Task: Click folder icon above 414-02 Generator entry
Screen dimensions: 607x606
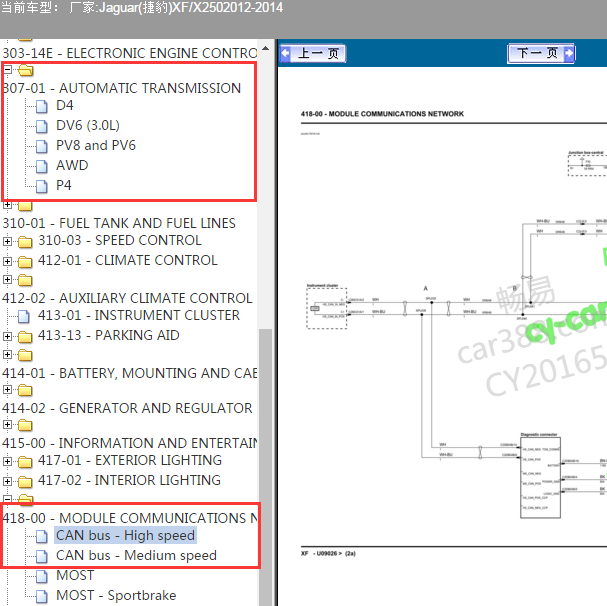Action: click(25, 390)
